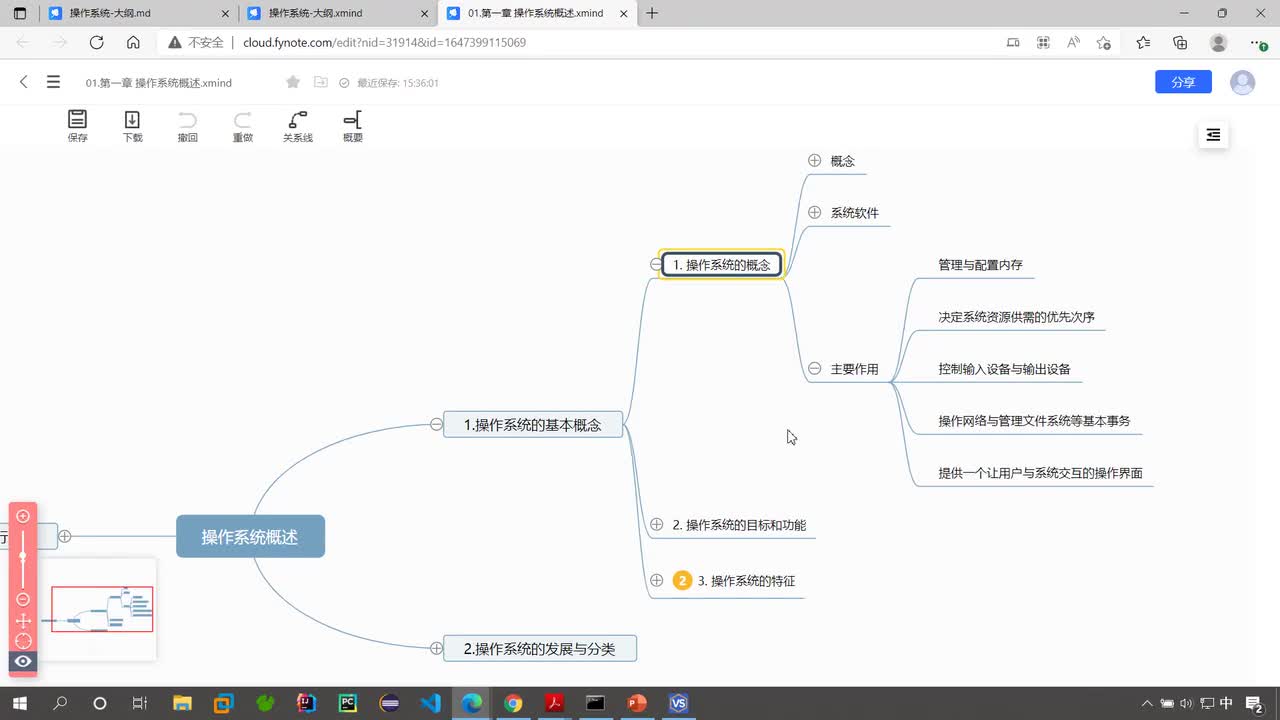Expand the partially hidden node left of 操作系统概述

65,536
